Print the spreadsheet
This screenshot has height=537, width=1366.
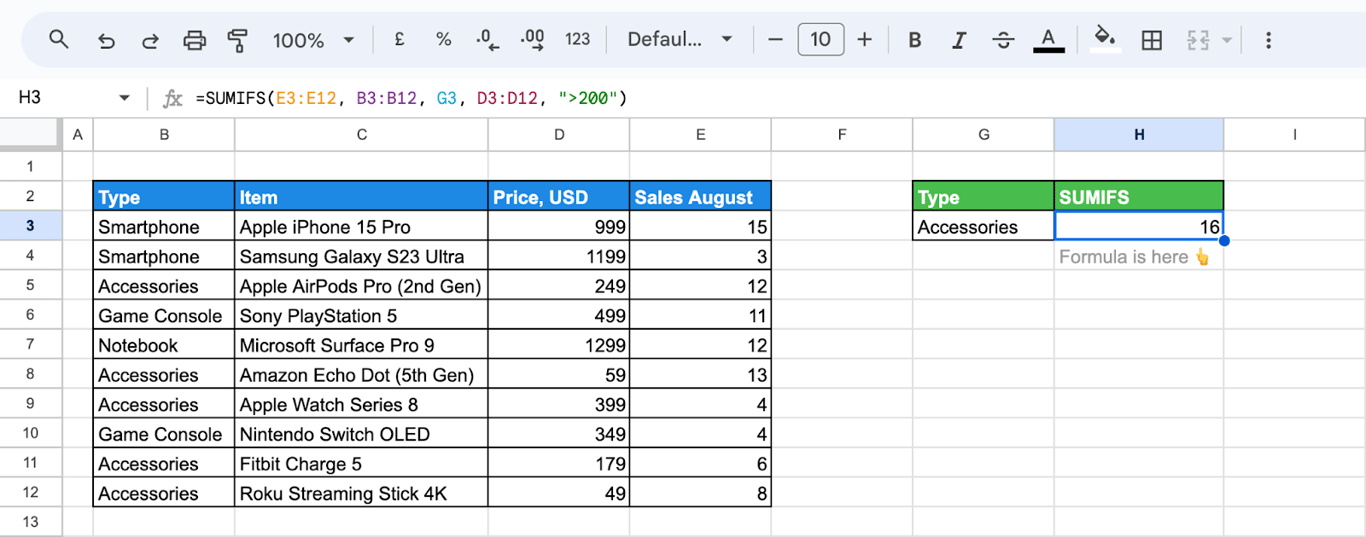point(194,40)
